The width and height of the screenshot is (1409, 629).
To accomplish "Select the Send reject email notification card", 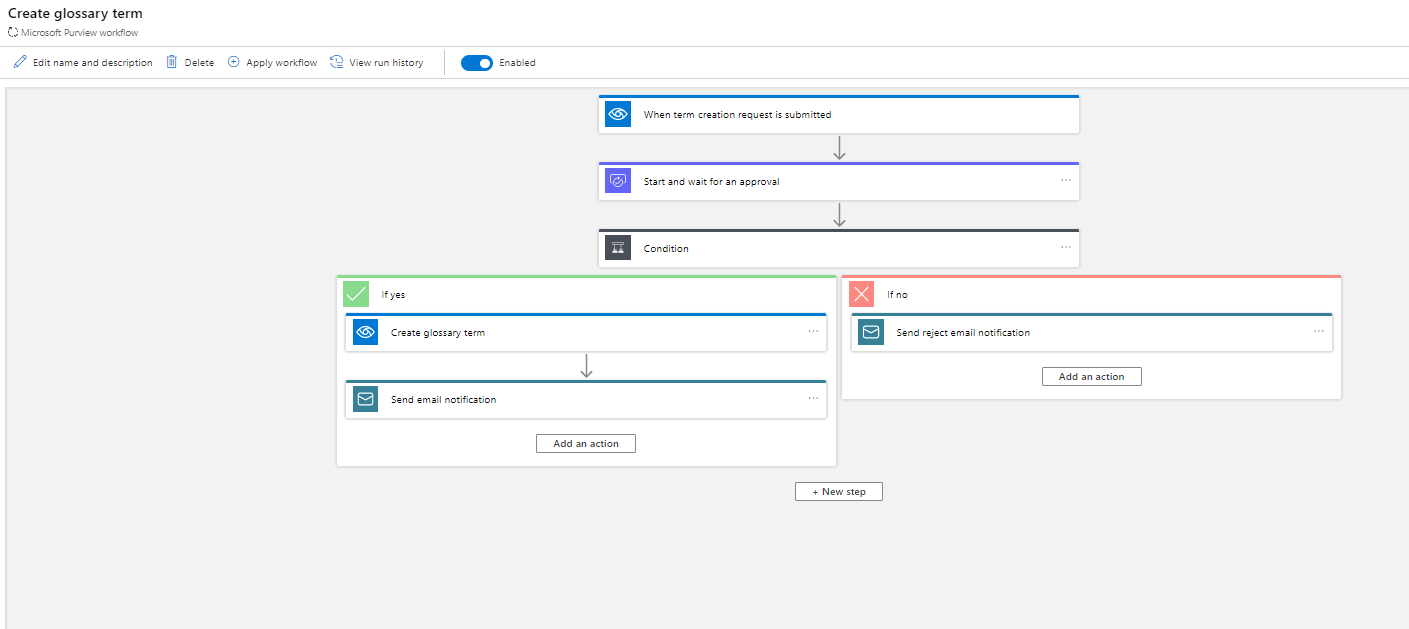I will click(1092, 332).
